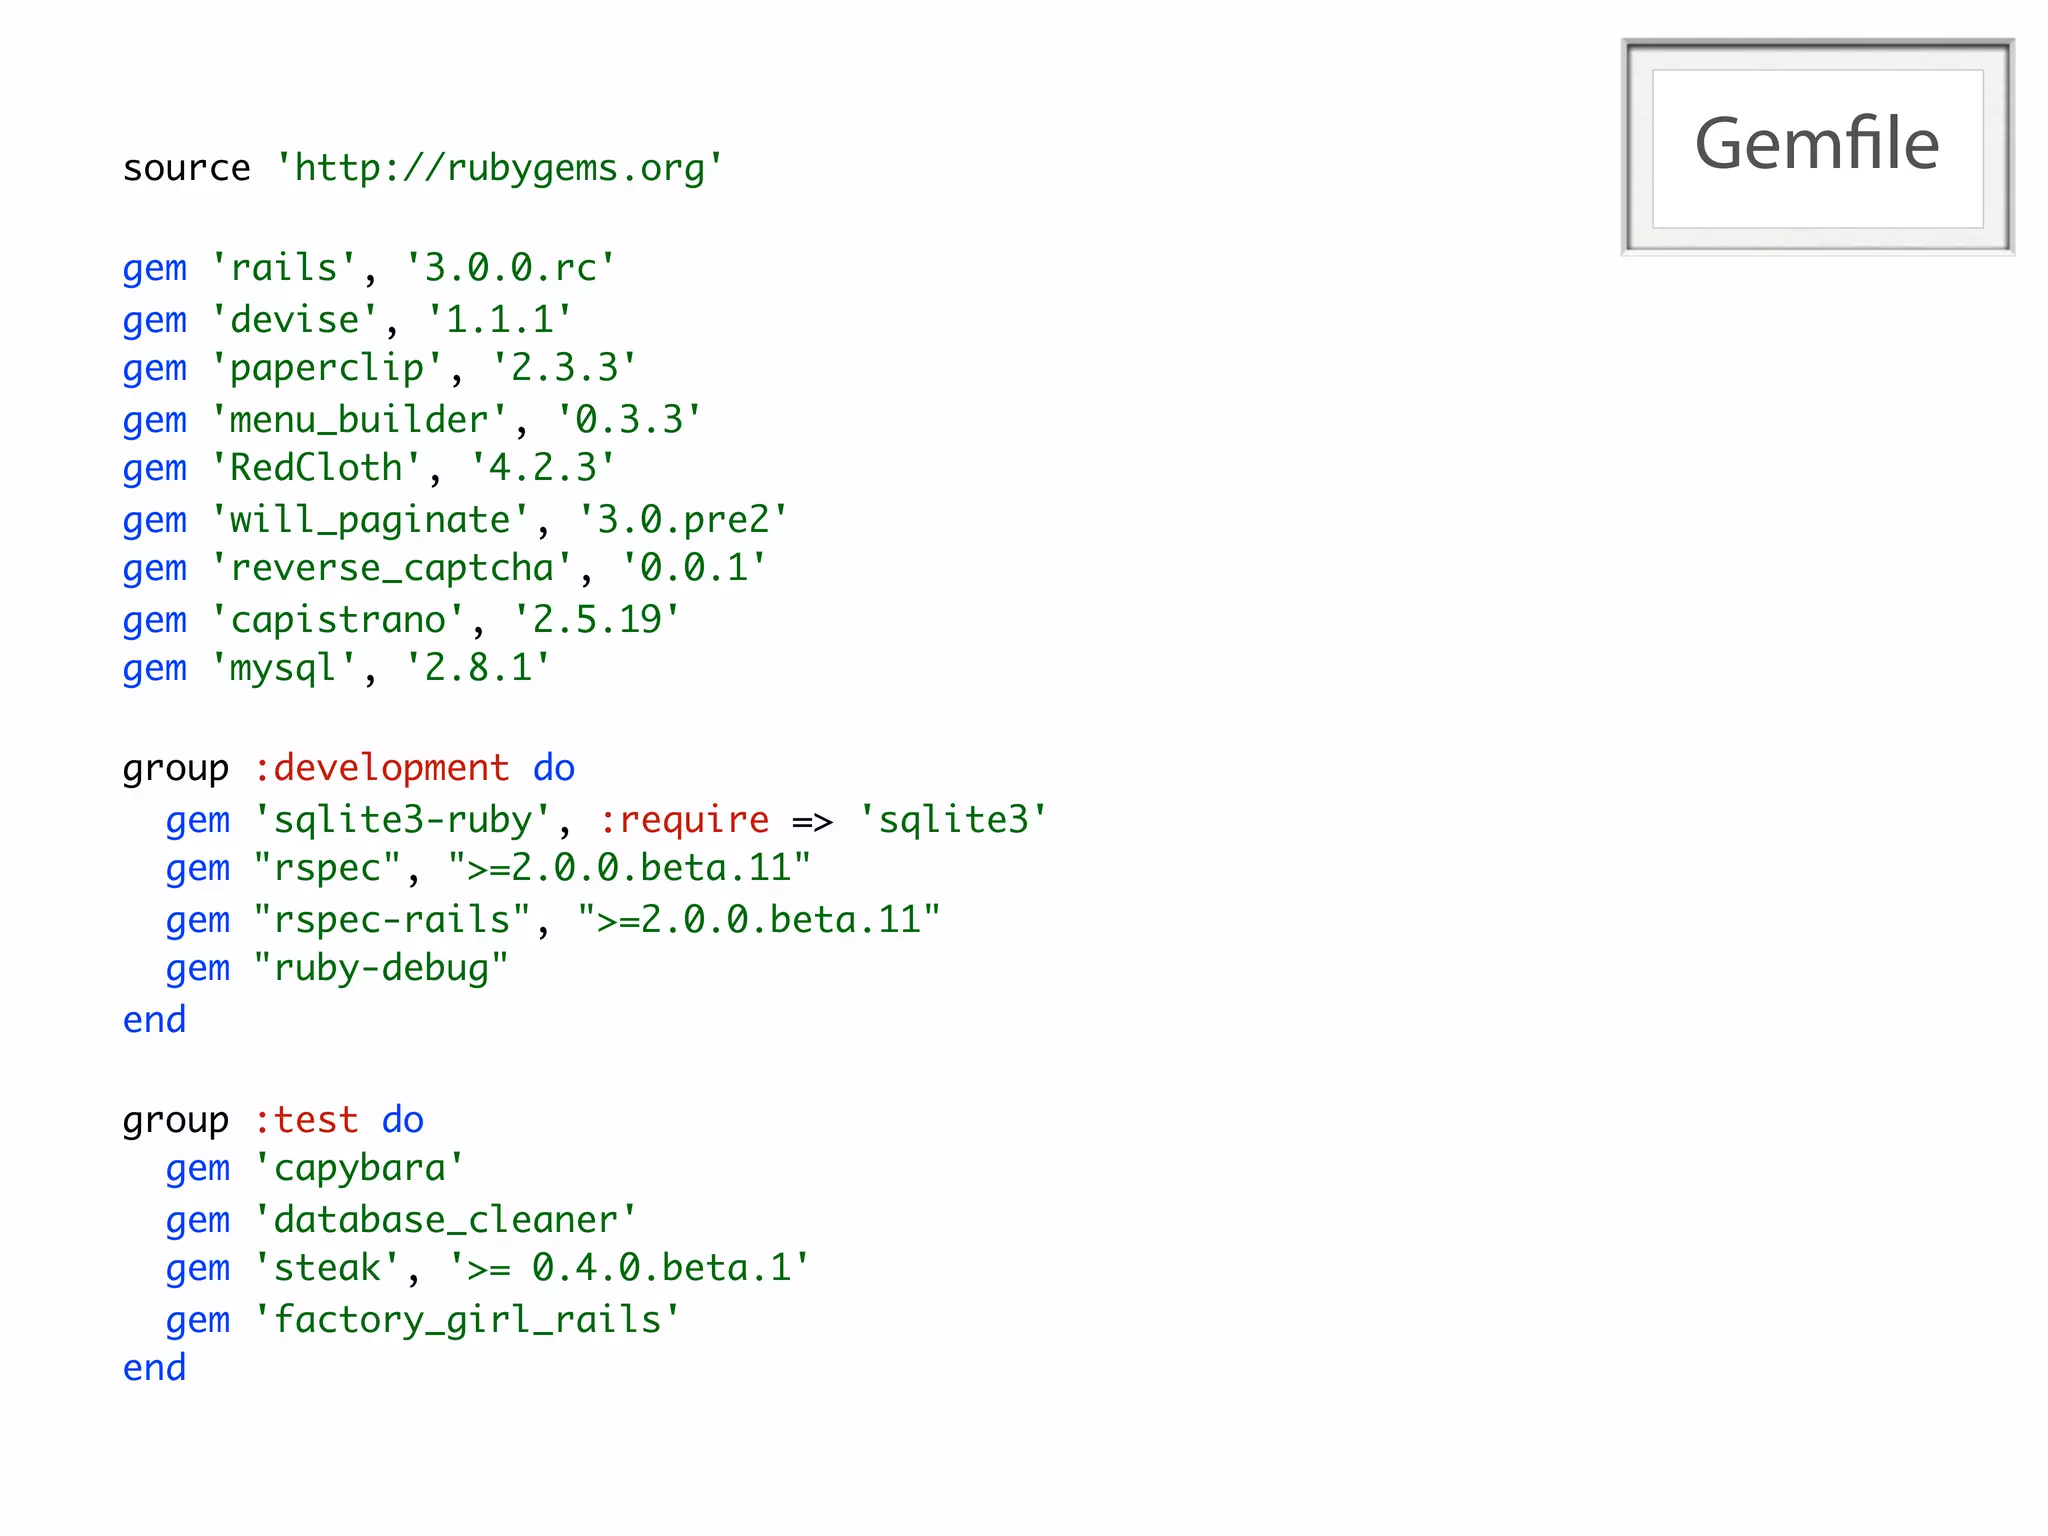Click the gem 'will_paginate', '3.0.pre2' line

click(x=455, y=520)
